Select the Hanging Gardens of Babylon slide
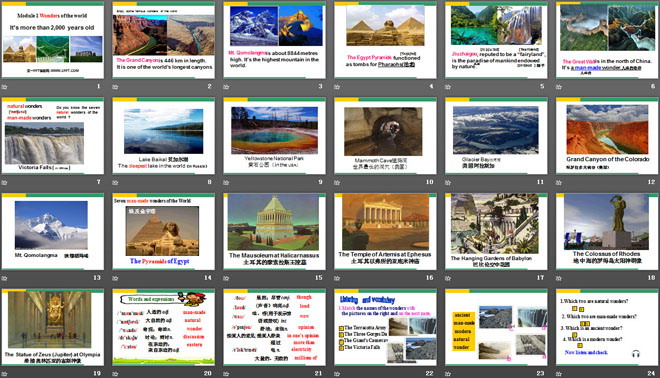Screen dimensions: 660x378 [496, 231]
